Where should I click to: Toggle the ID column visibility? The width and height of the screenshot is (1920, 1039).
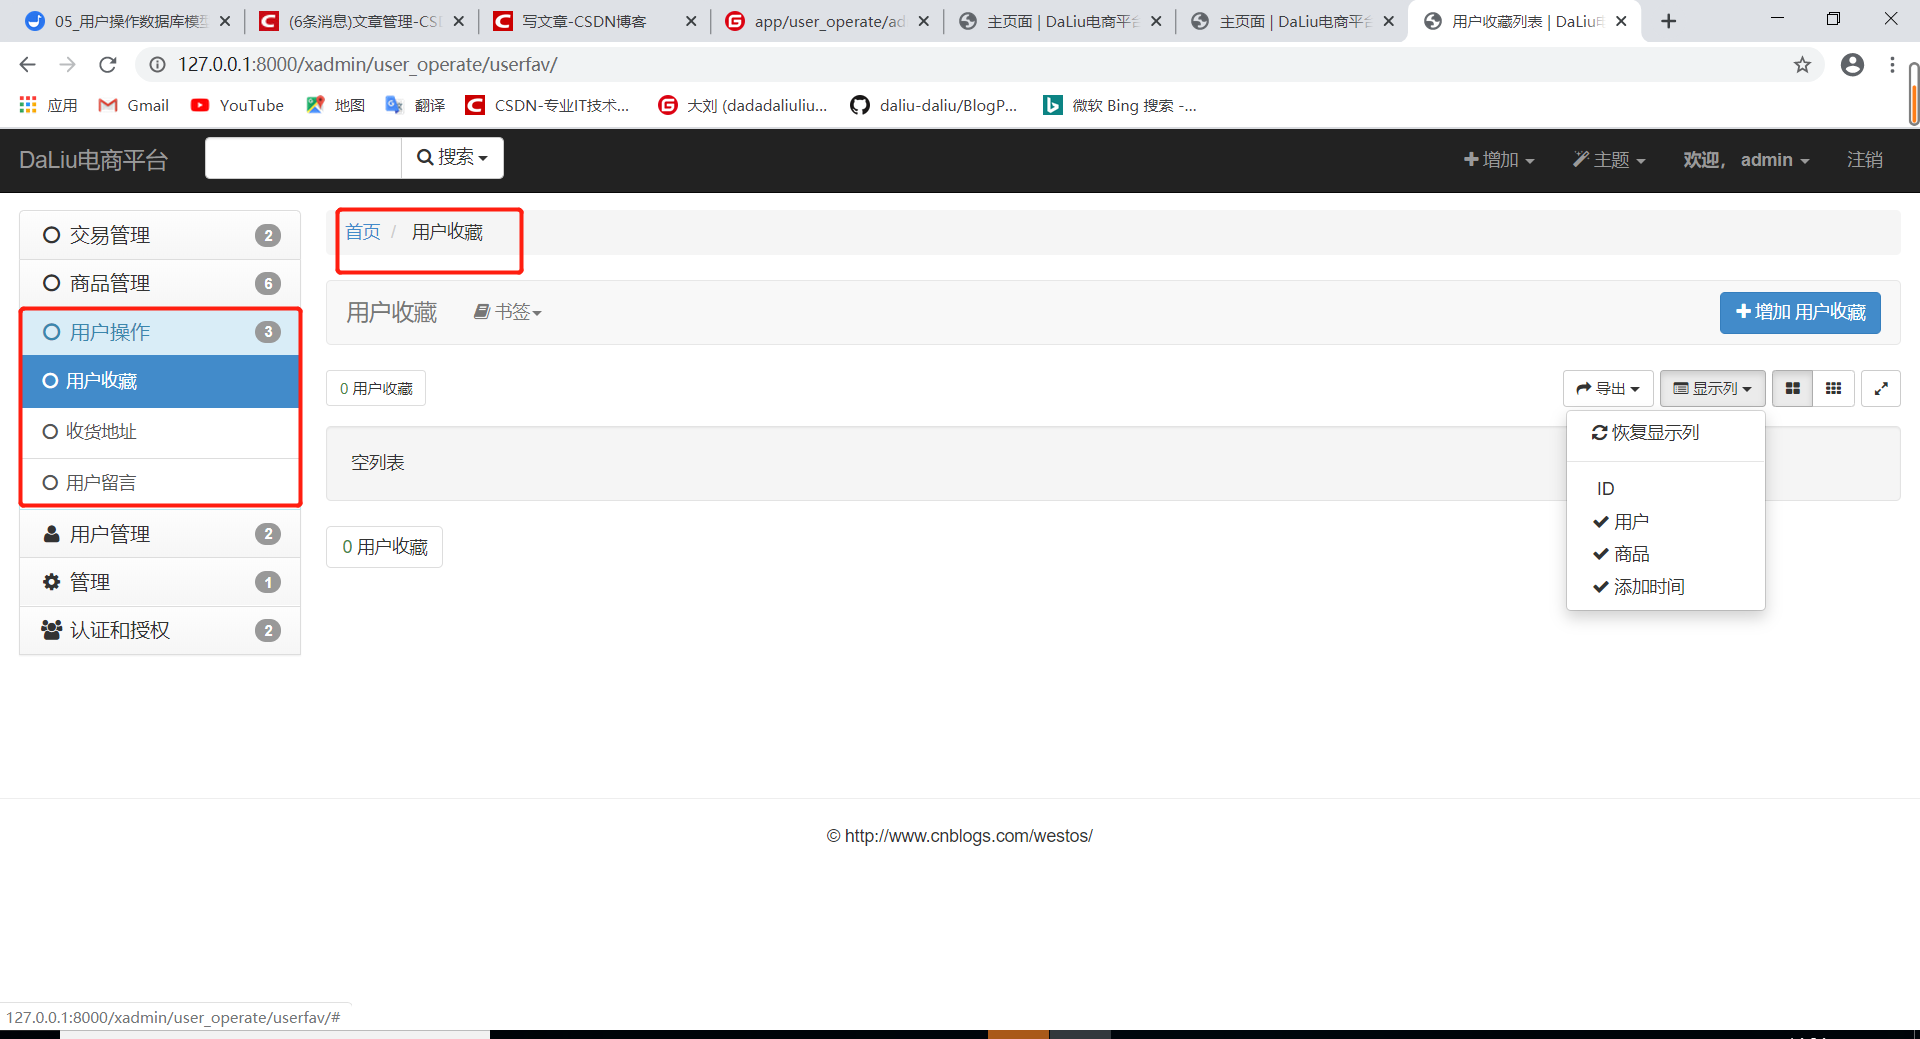(x=1666, y=488)
